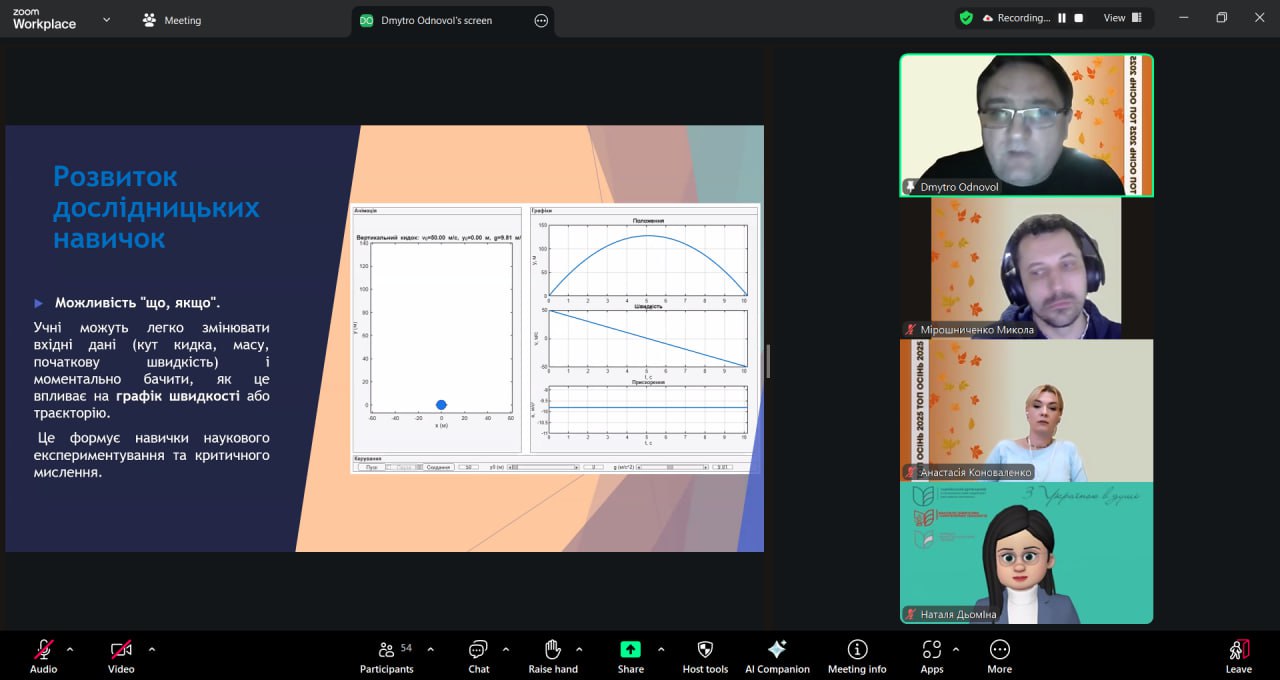Open options ellipsis on Dmytro Odnovol's screen tab
Image resolution: width=1280 pixels, height=680 pixels.
[541, 20]
